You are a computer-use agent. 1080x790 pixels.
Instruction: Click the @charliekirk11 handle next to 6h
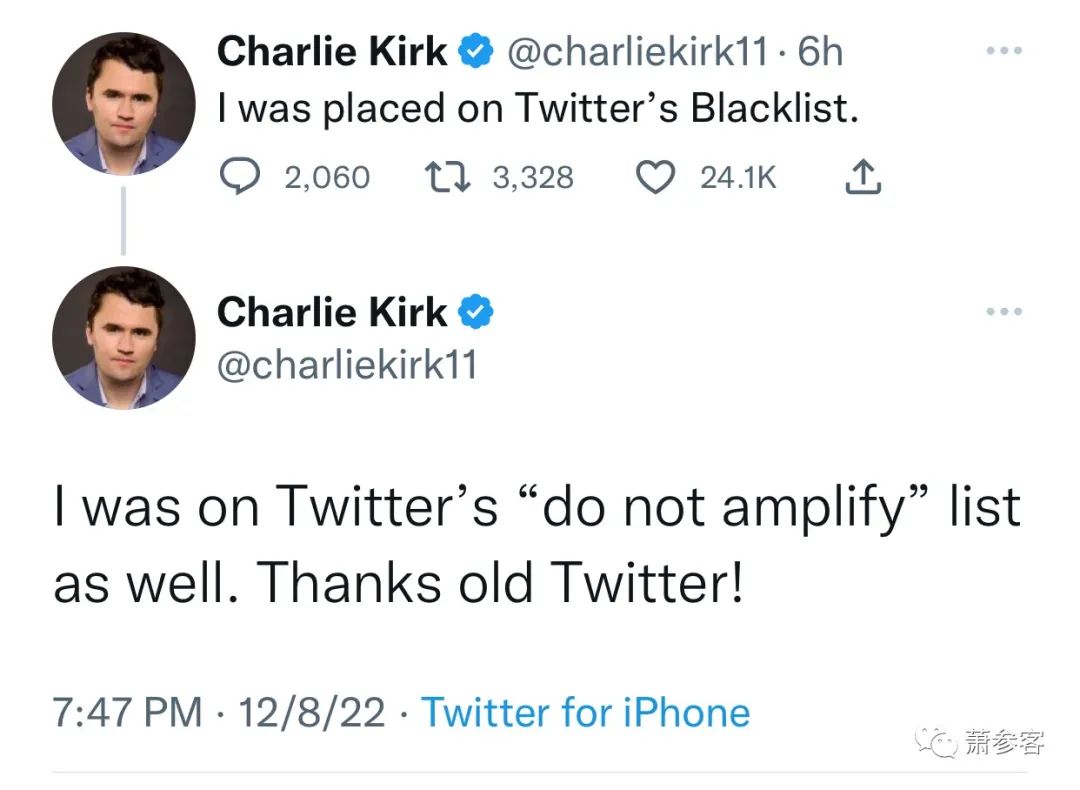(638, 52)
